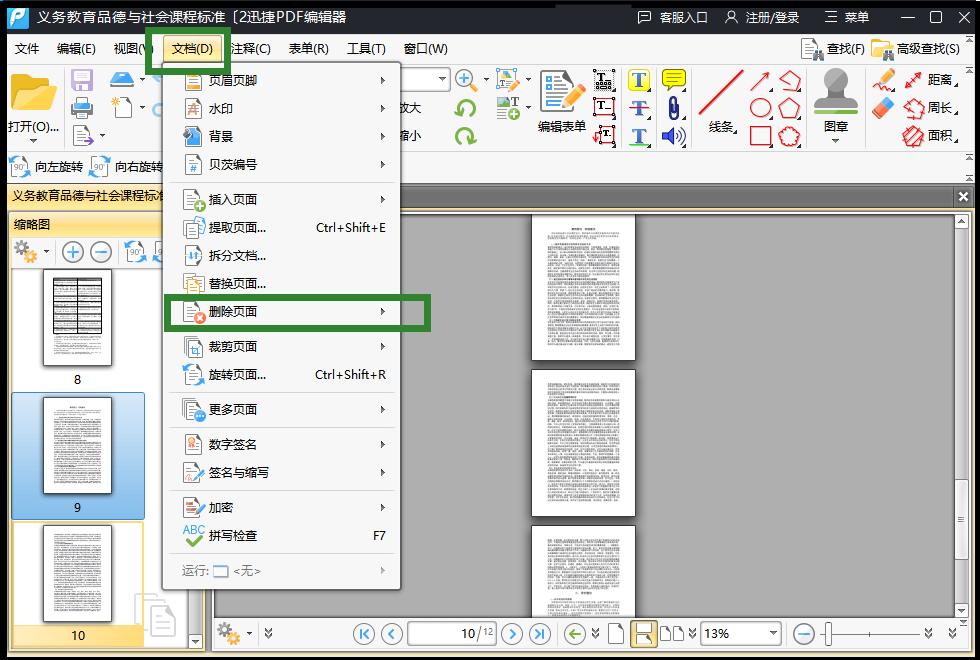Click the Register/Login (注册/登录) link
Viewport: 980px width, 660px height.
(762, 17)
